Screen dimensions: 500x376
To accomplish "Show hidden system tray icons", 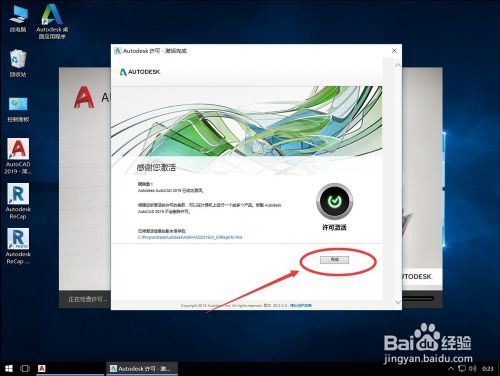I will tap(451, 369).
